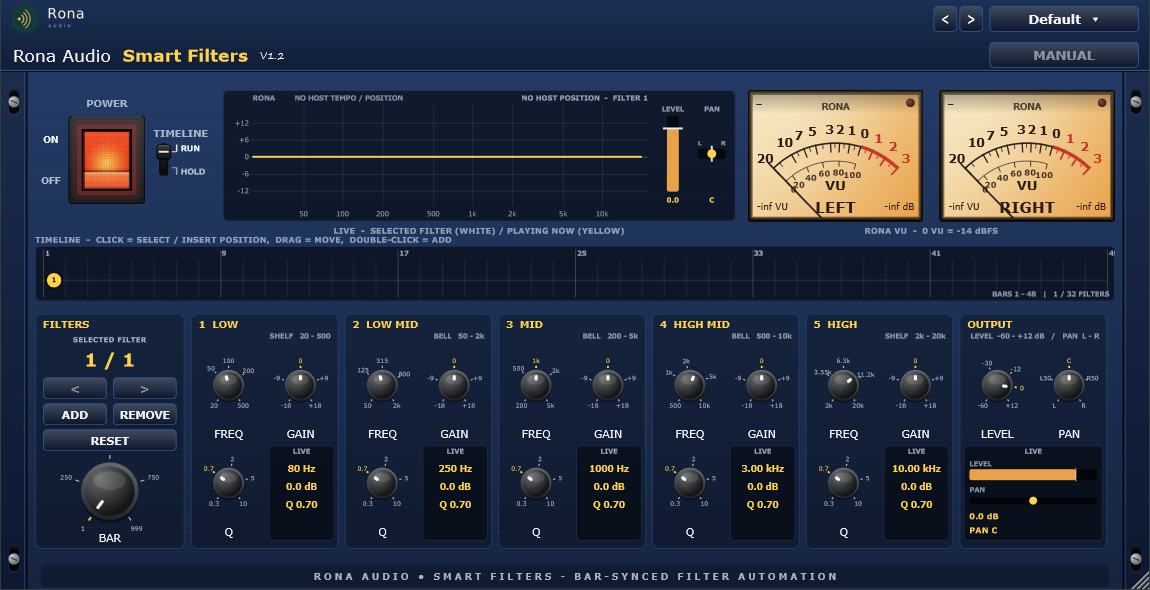Viewport: 1150px width, 590px height.
Task: Click the 2 LOW MID GAIN knob
Action: (x=454, y=385)
